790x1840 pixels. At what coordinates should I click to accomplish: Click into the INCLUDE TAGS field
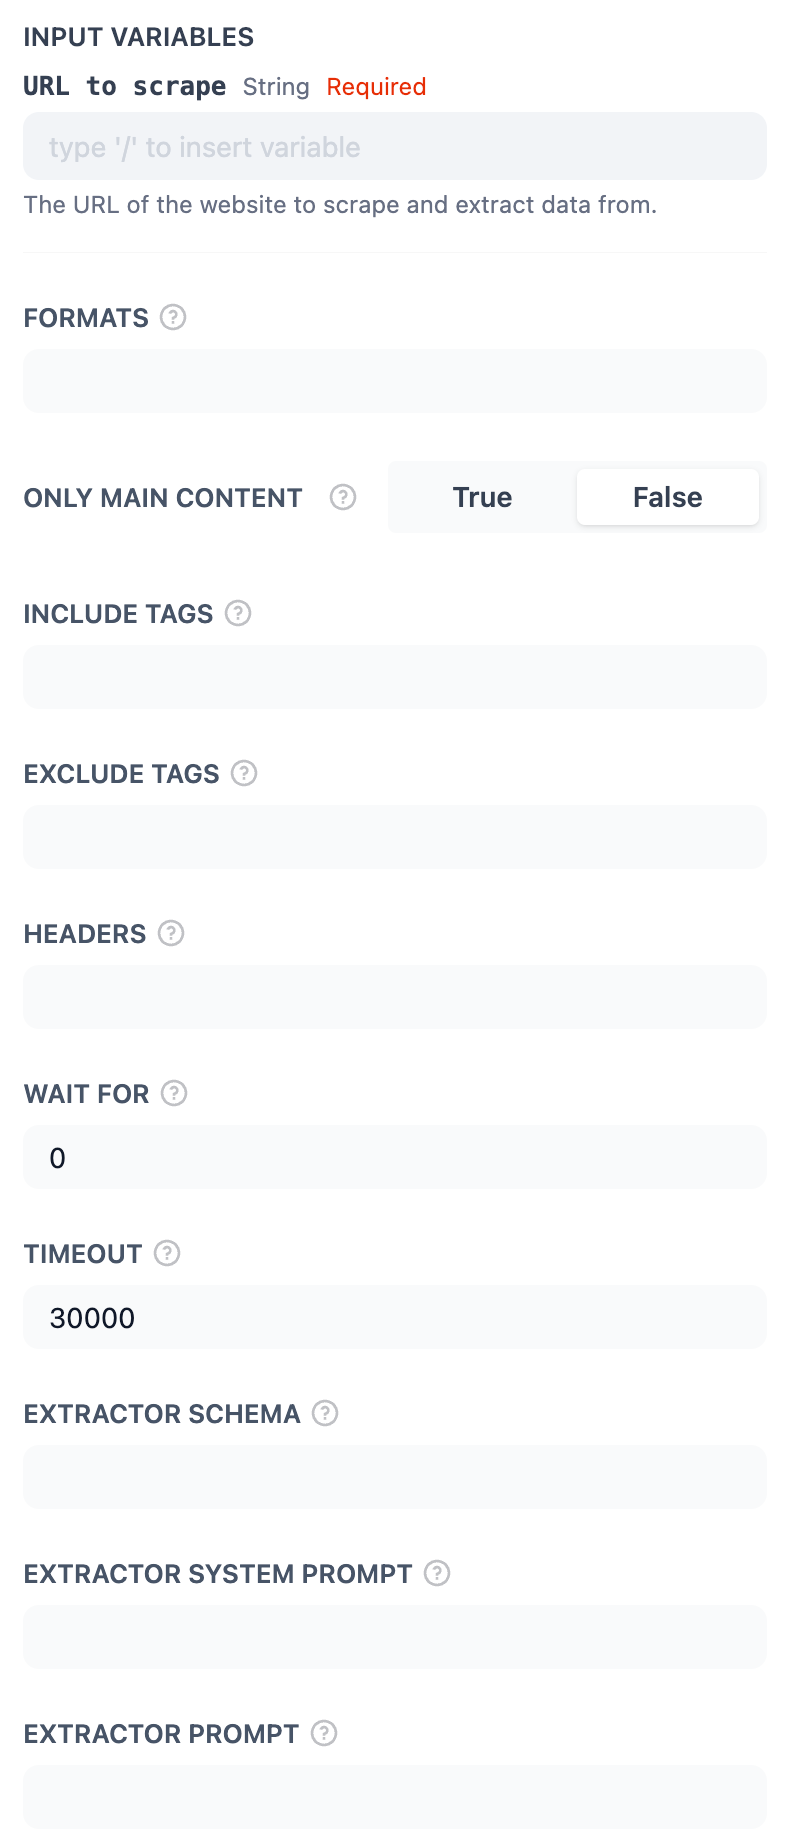click(395, 677)
